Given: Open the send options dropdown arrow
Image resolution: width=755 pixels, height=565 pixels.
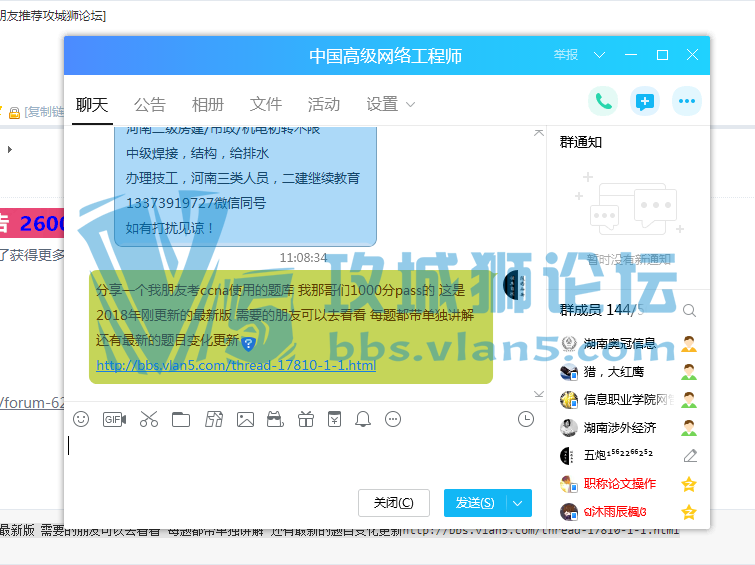Looking at the screenshot, I should (x=518, y=503).
